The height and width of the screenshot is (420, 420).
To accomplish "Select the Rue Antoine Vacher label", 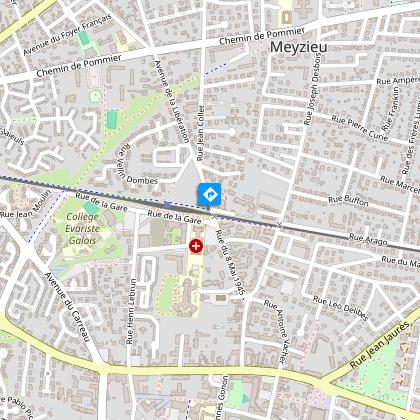I will pos(275,331).
